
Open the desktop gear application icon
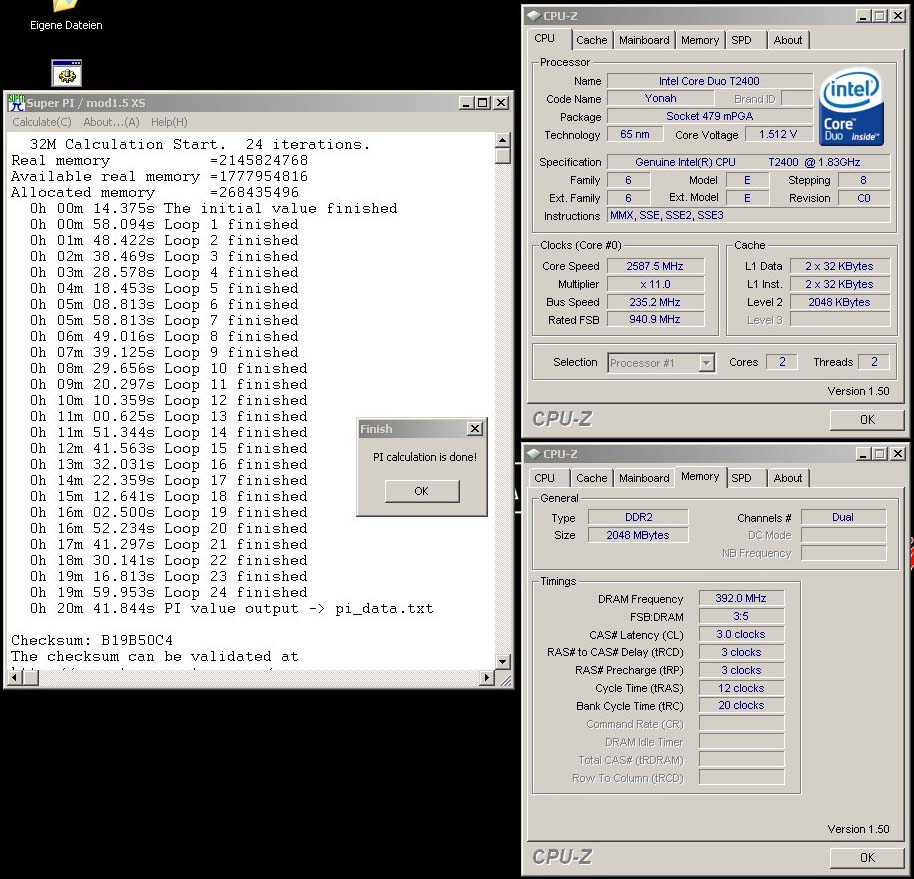[x=66, y=73]
